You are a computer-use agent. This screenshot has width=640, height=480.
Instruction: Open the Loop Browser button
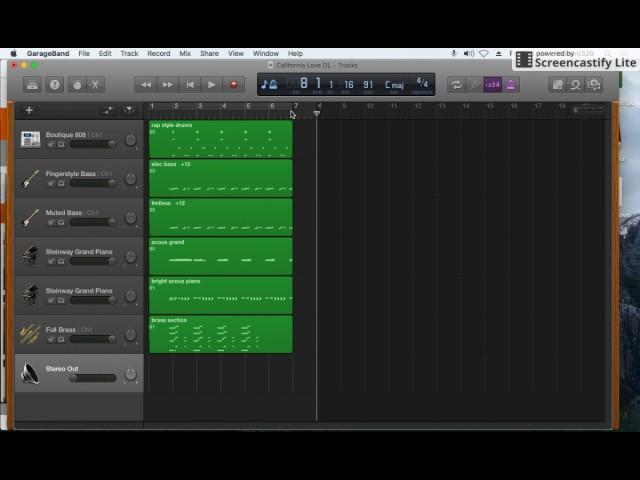coord(576,85)
